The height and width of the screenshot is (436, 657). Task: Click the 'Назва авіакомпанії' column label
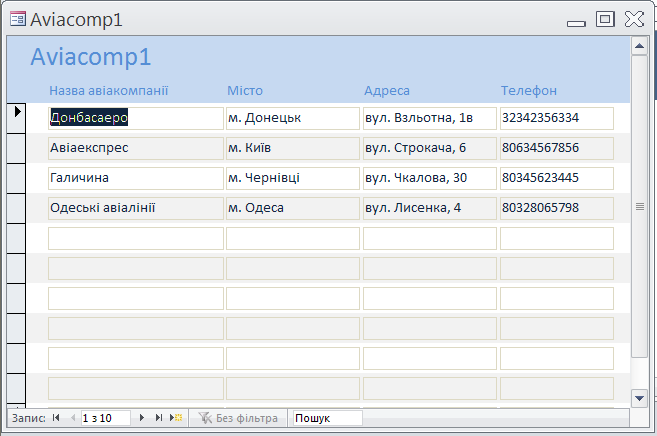(109, 90)
